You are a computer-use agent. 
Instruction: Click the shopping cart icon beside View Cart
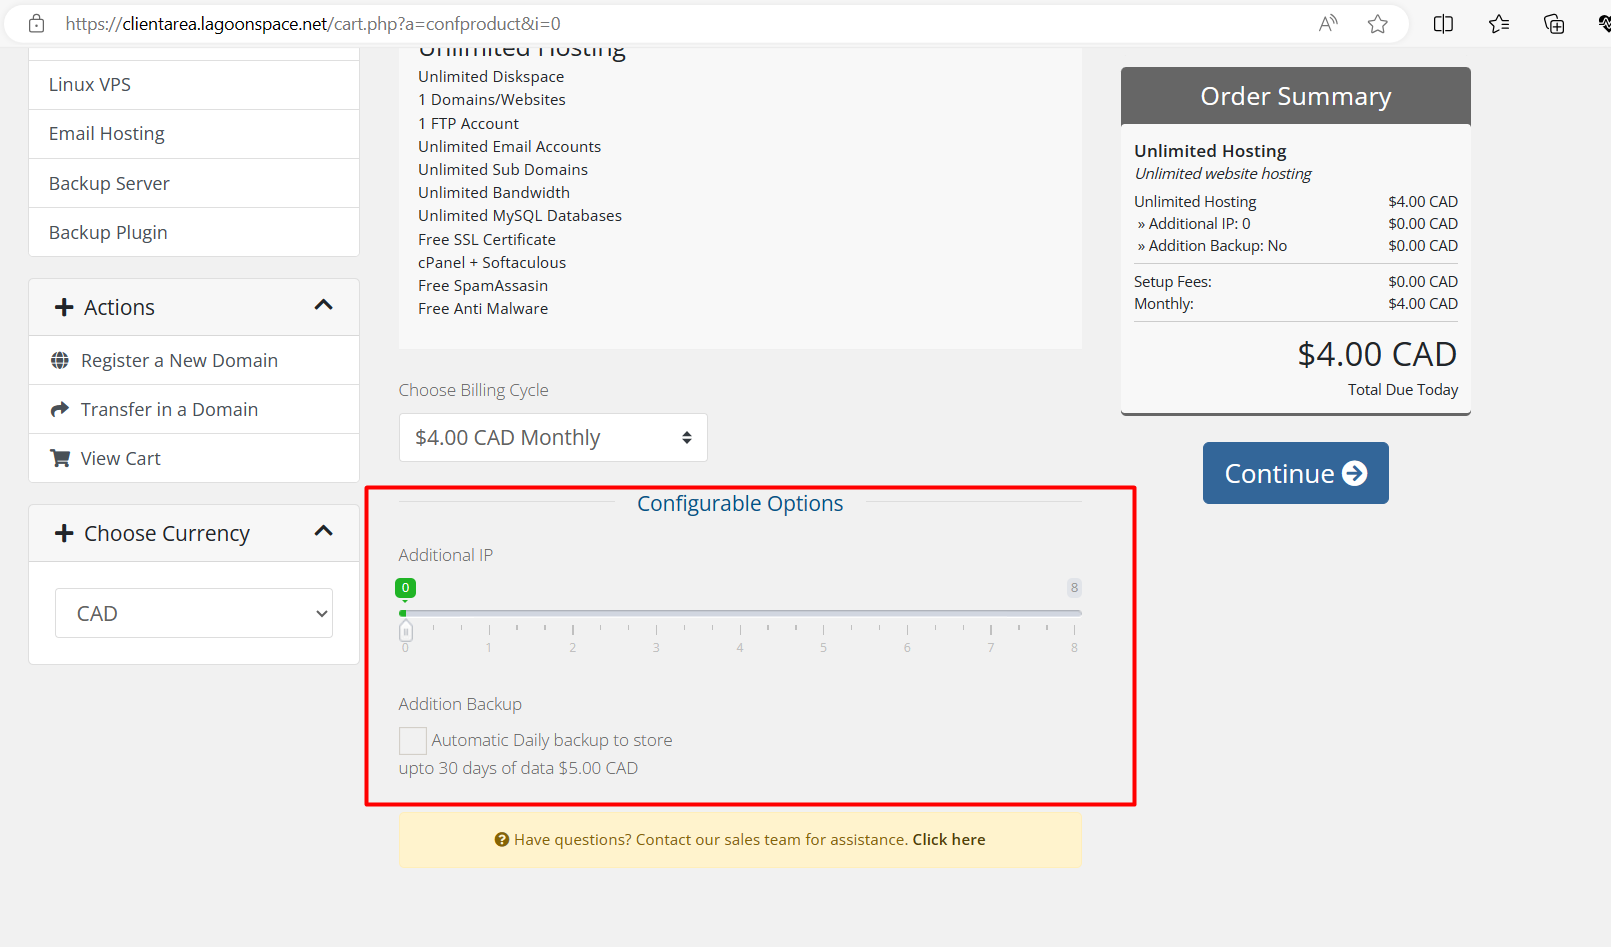(x=60, y=458)
